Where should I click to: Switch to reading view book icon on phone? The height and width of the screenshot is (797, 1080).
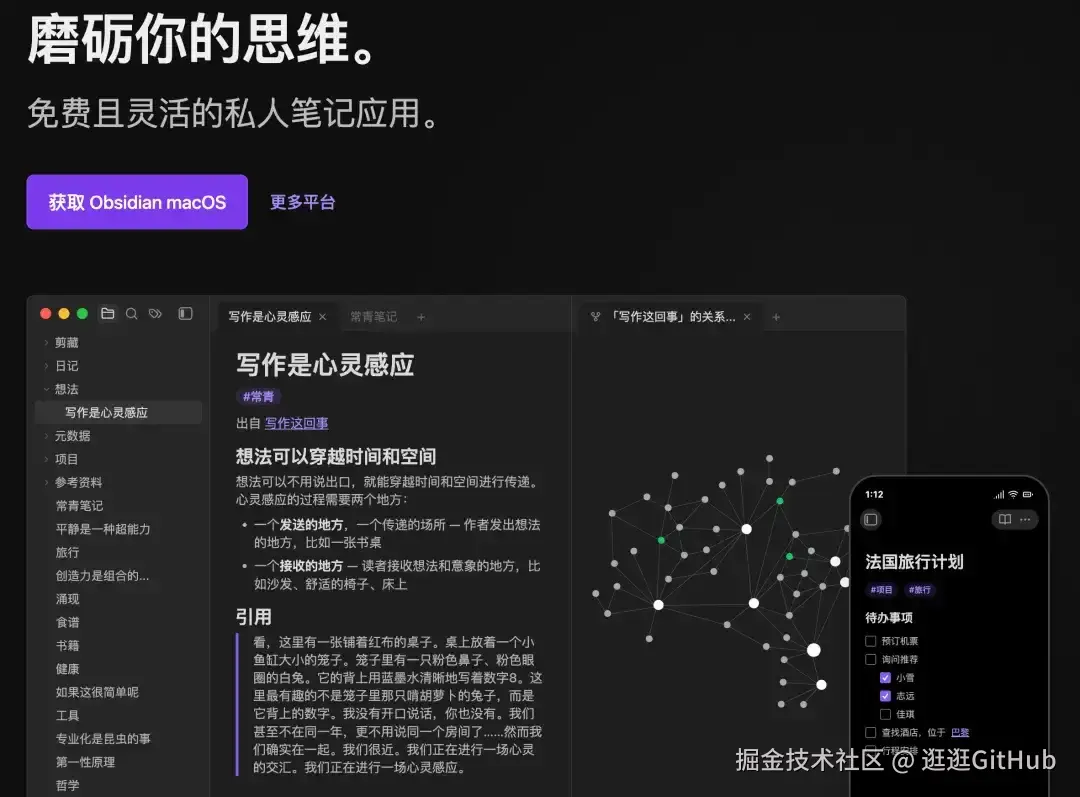(1005, 519)
